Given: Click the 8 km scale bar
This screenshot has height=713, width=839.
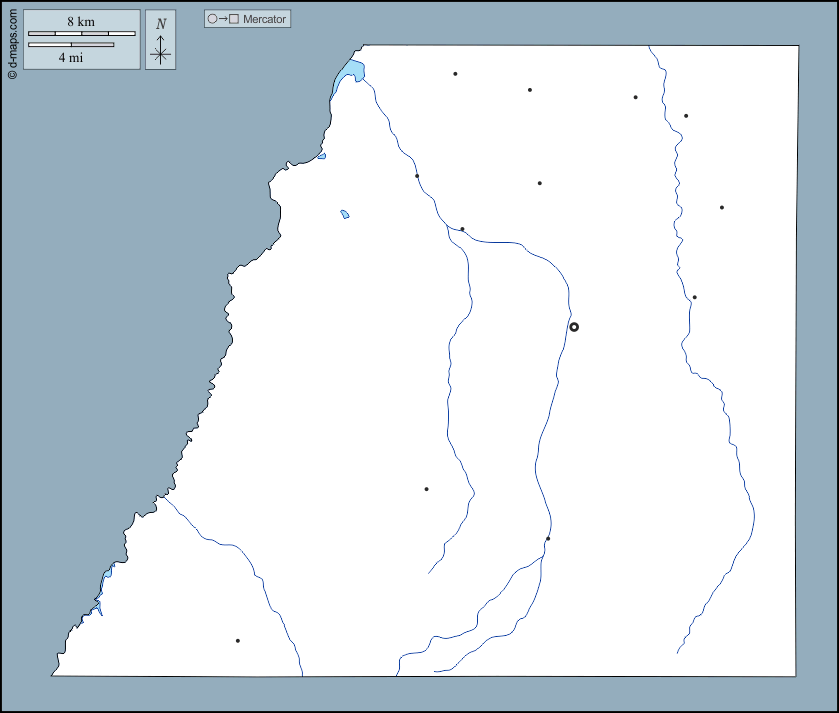Looking at the screenshot, I should coord(81,34).
